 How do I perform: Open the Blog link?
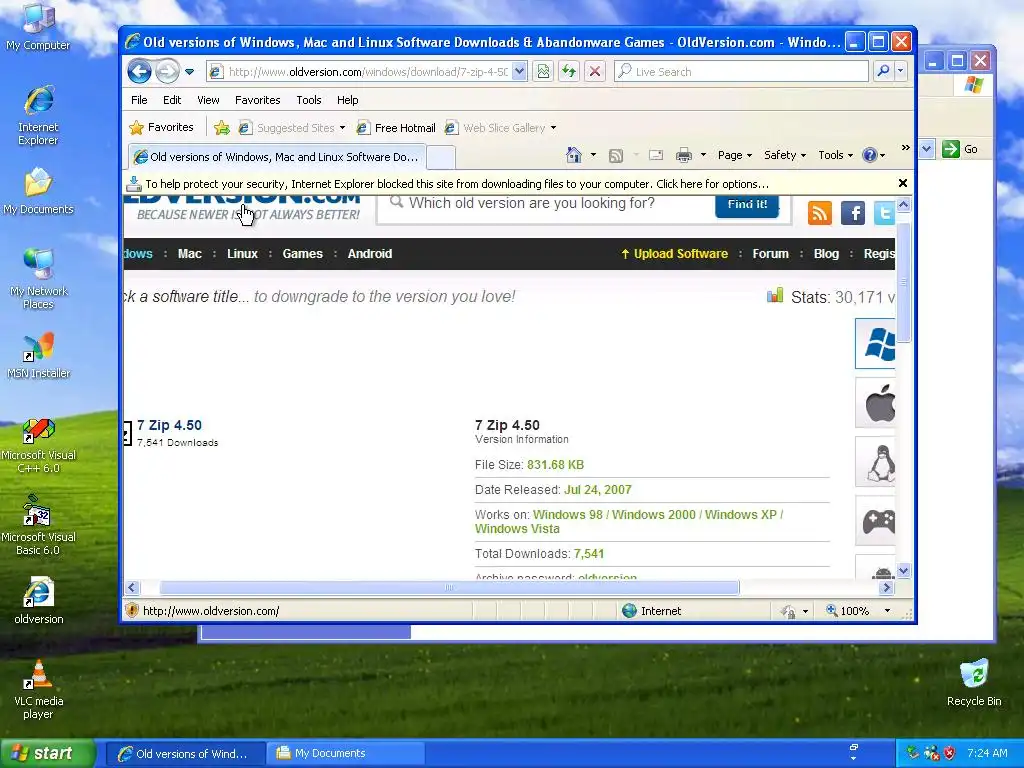(826, 254)
